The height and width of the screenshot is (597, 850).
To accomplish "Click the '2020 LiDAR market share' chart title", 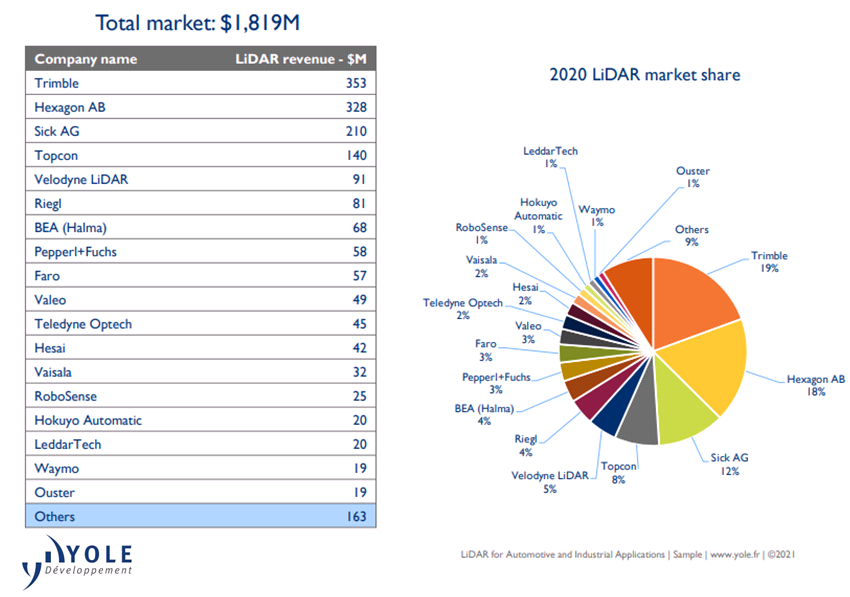I will click(x=645, y=75).
